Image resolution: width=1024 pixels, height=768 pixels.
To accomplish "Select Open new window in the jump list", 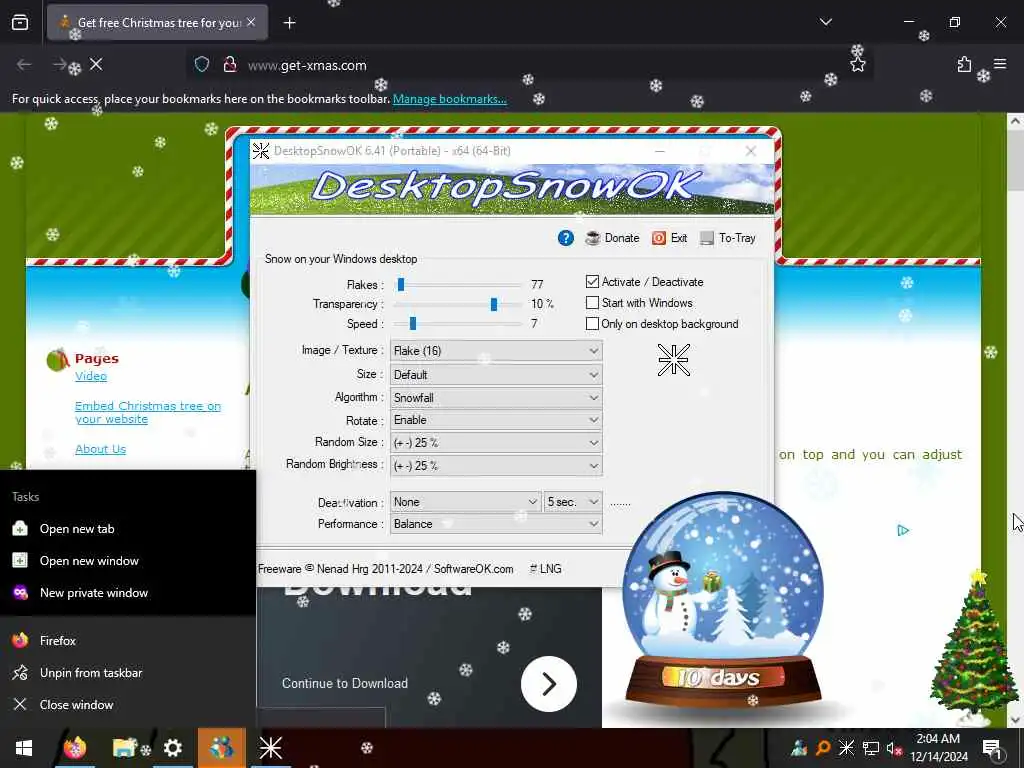I will (x=128, y=561).
